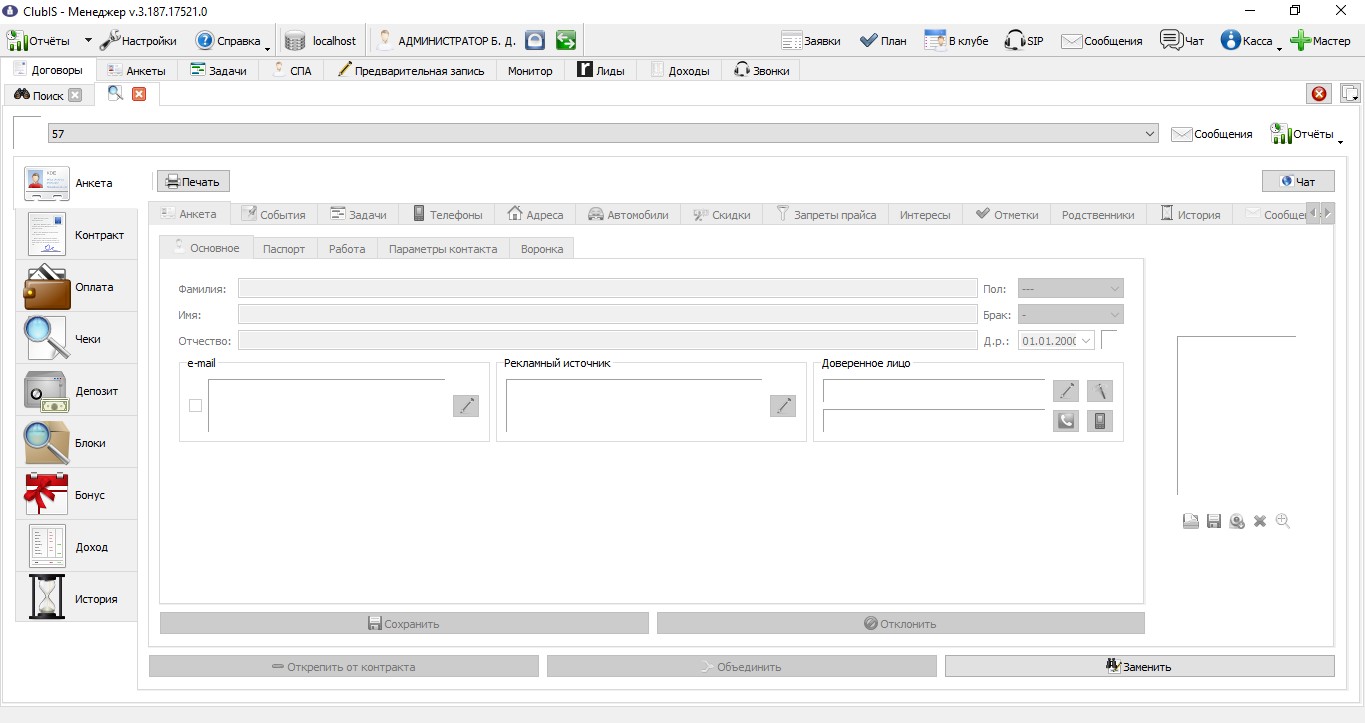This screenshot has height=723, width=1365.
Task: Click the Доверенное лицо phone handset button
Action: (1066, 420)
